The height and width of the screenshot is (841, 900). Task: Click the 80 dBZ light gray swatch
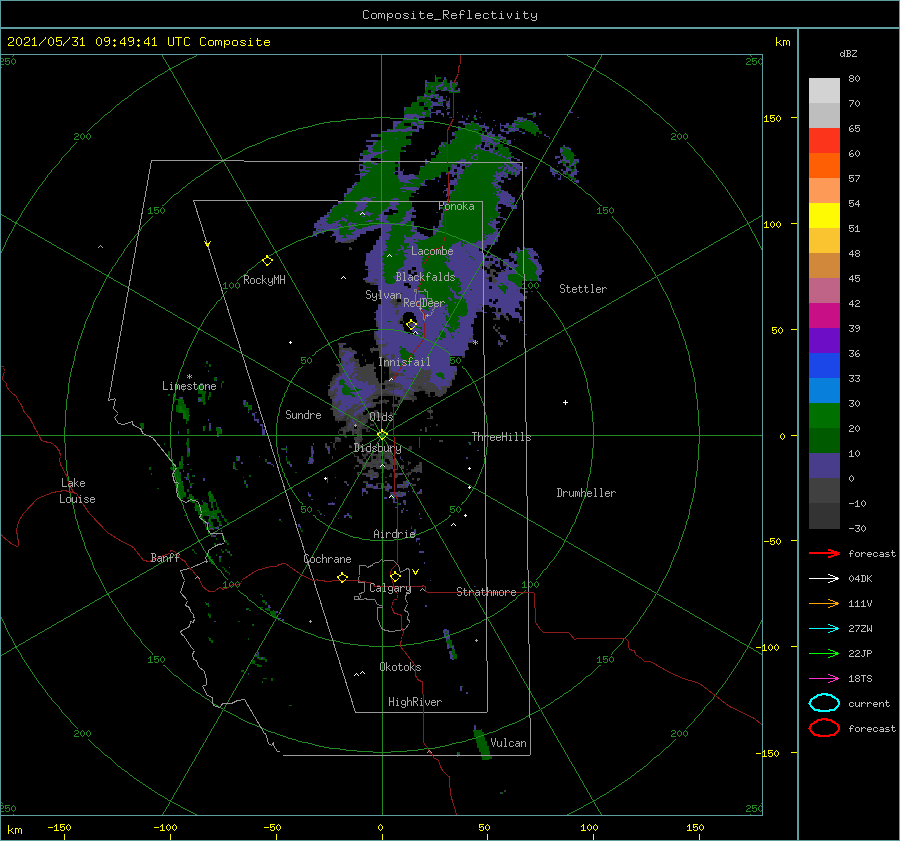click(824, 91)
